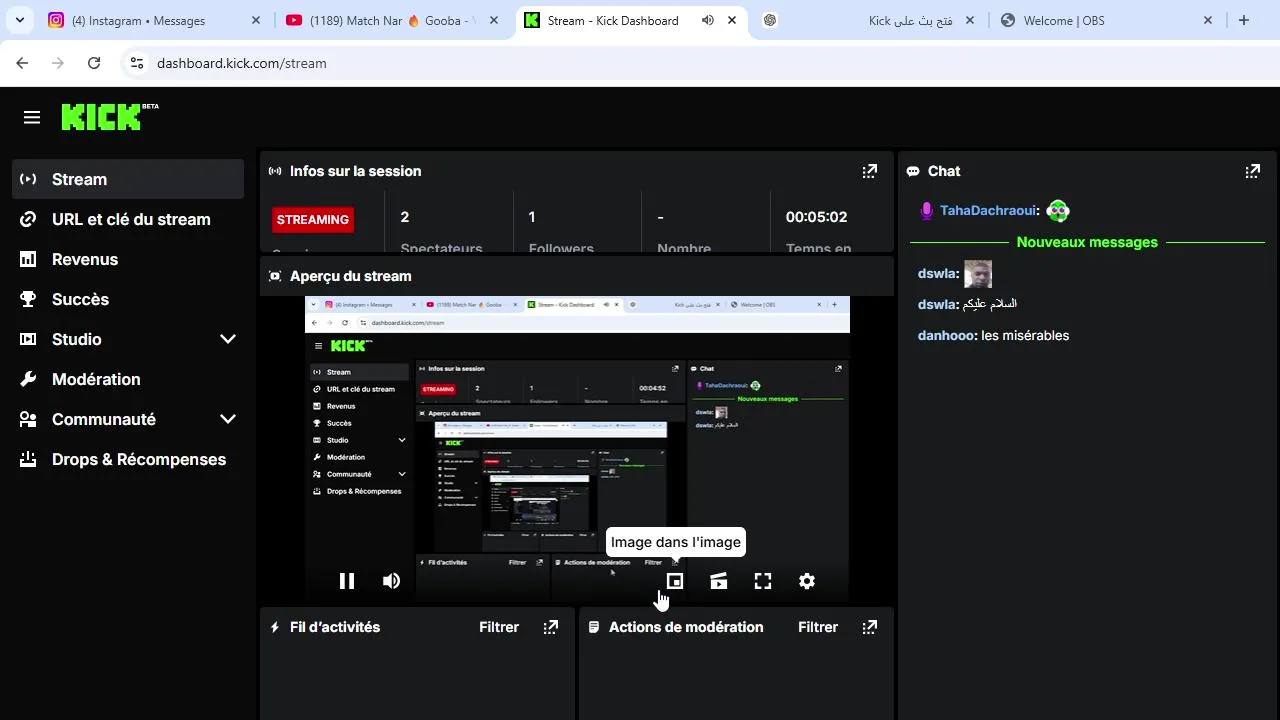Screen dimensions: 1280x720
Task: Close the Instagram Messages tab
Action: point(255,20)
